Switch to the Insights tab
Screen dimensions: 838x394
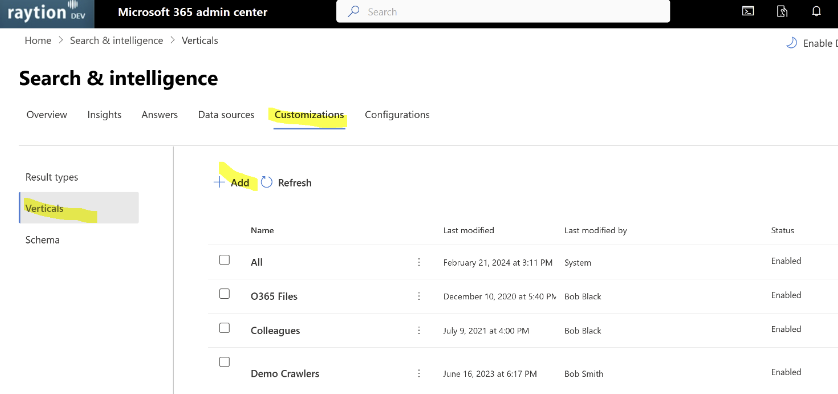pyautogui.click(x=104, y=114)
